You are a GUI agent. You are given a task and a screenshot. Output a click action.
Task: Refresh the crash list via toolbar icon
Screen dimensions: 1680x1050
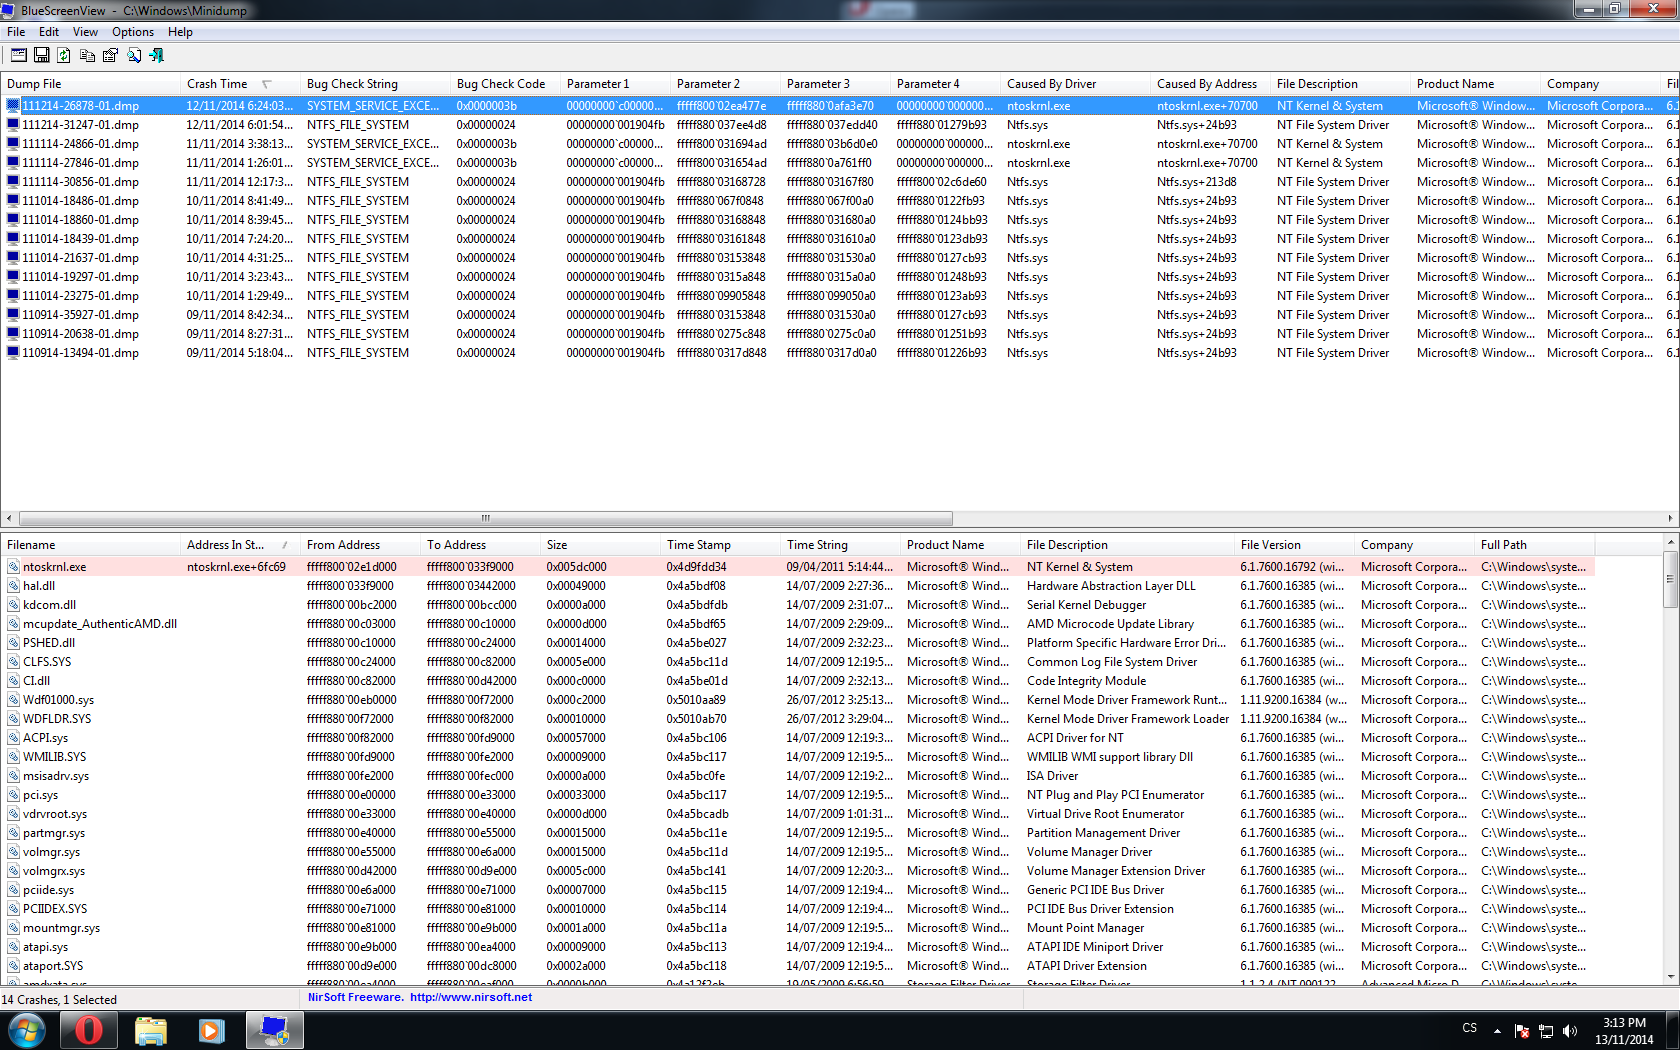pos(64,55)
